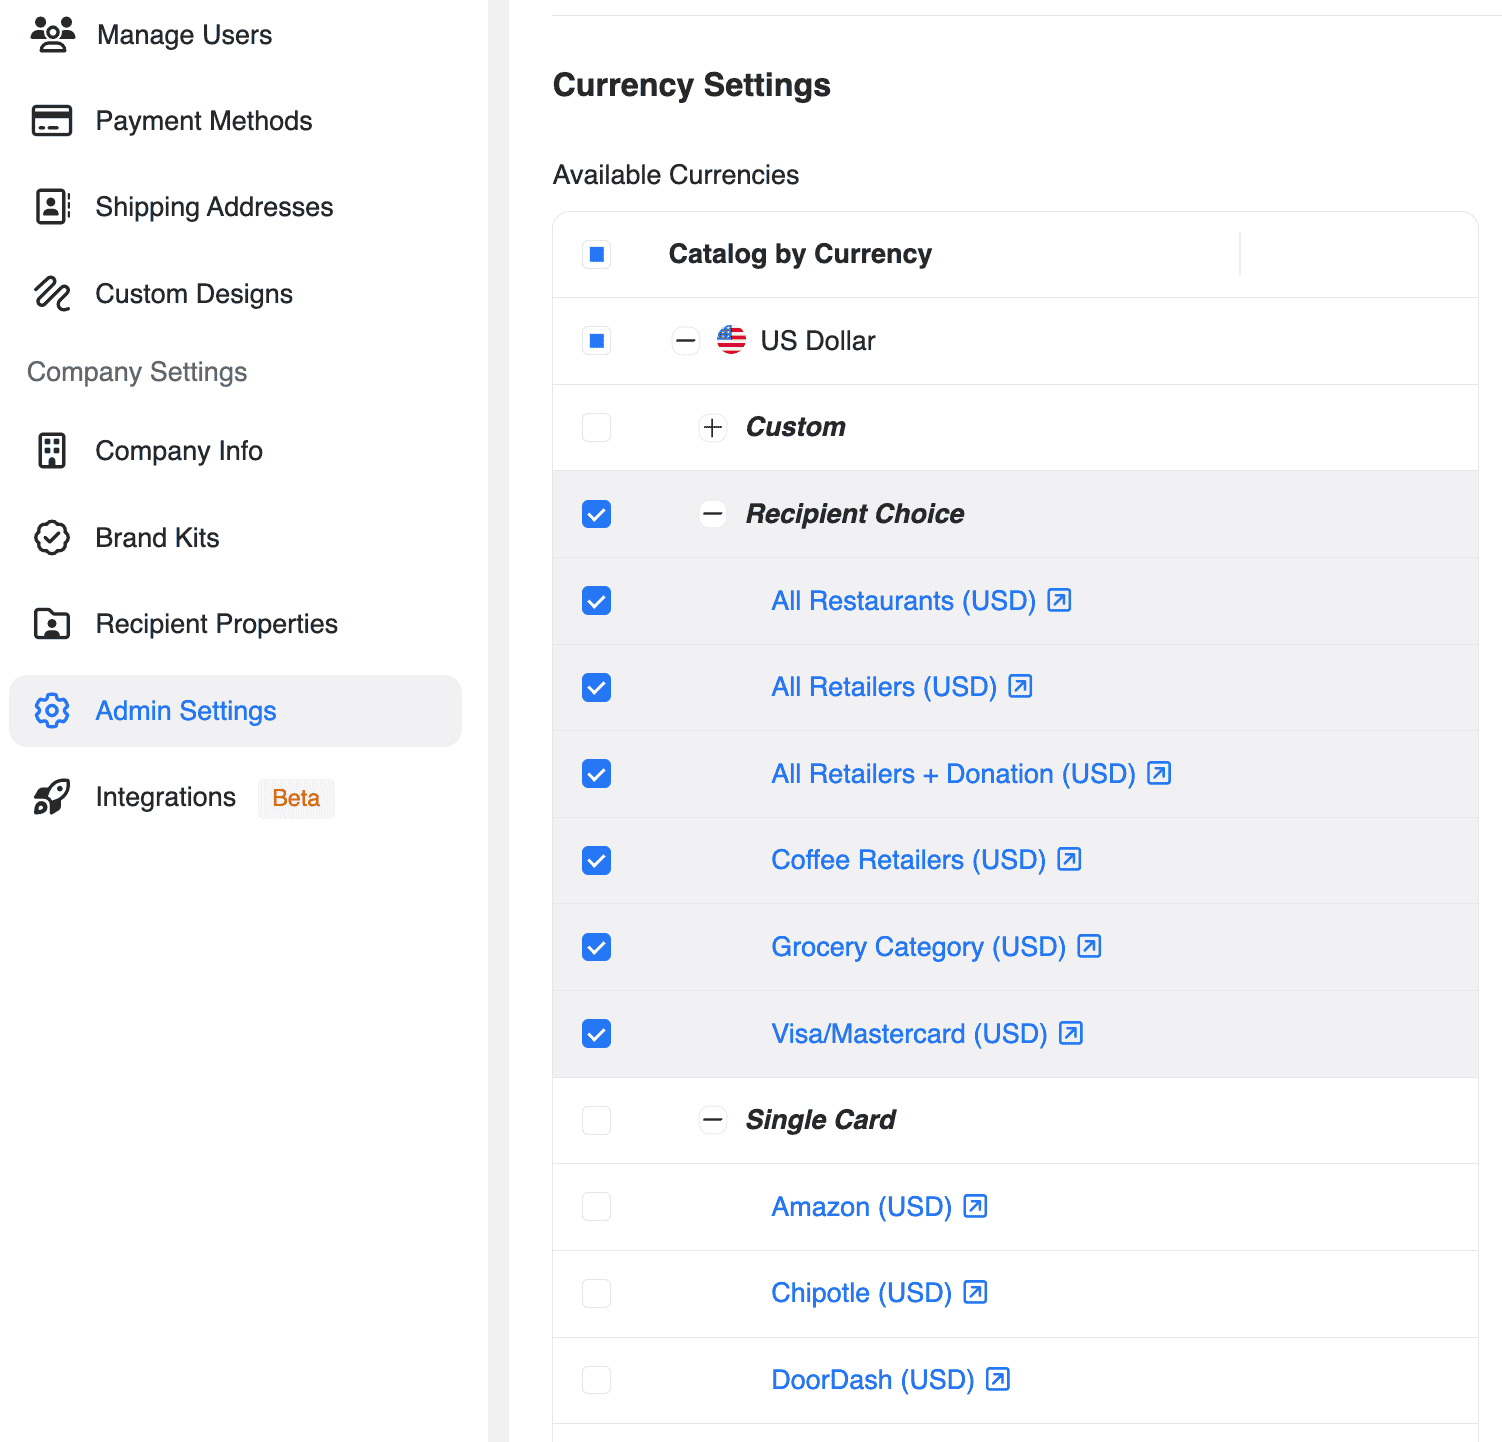Click the US flag icon

[731, 341]
